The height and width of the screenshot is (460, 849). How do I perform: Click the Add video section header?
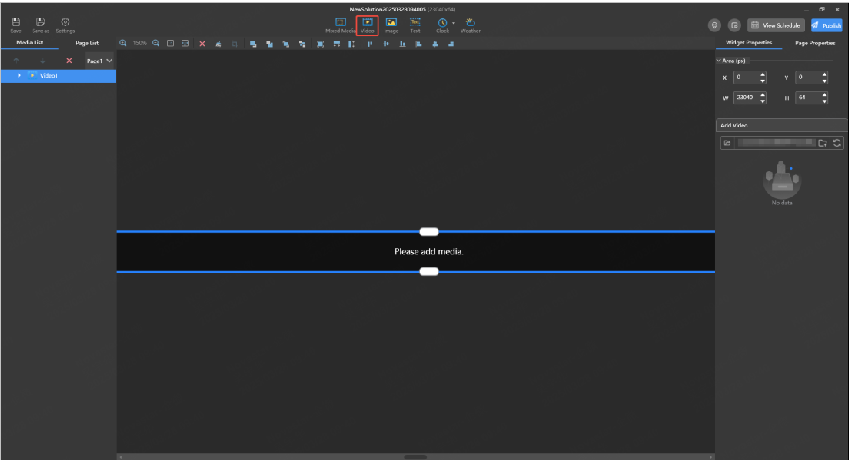tap(781, 125)
